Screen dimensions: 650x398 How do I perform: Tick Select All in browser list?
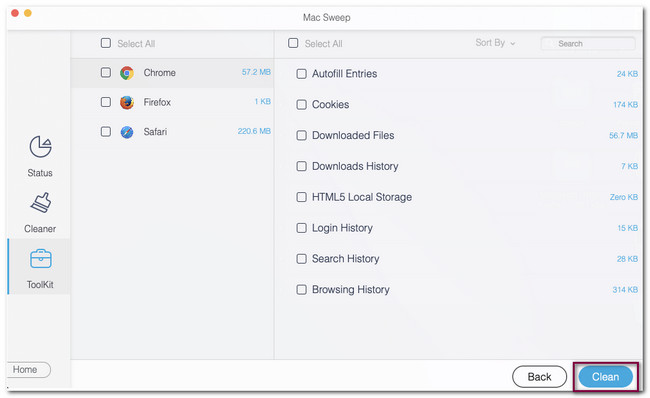click(x=106, y=43)
